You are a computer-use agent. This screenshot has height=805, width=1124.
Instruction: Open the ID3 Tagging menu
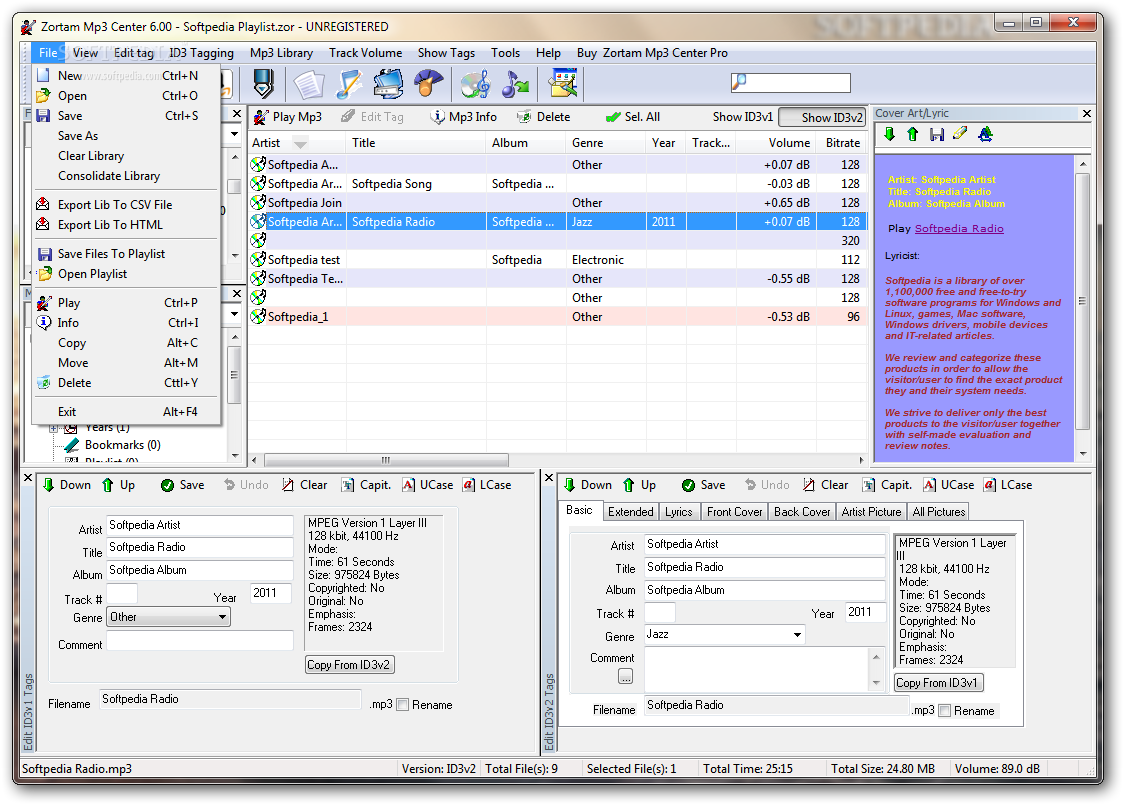click(x=201, y=53)
